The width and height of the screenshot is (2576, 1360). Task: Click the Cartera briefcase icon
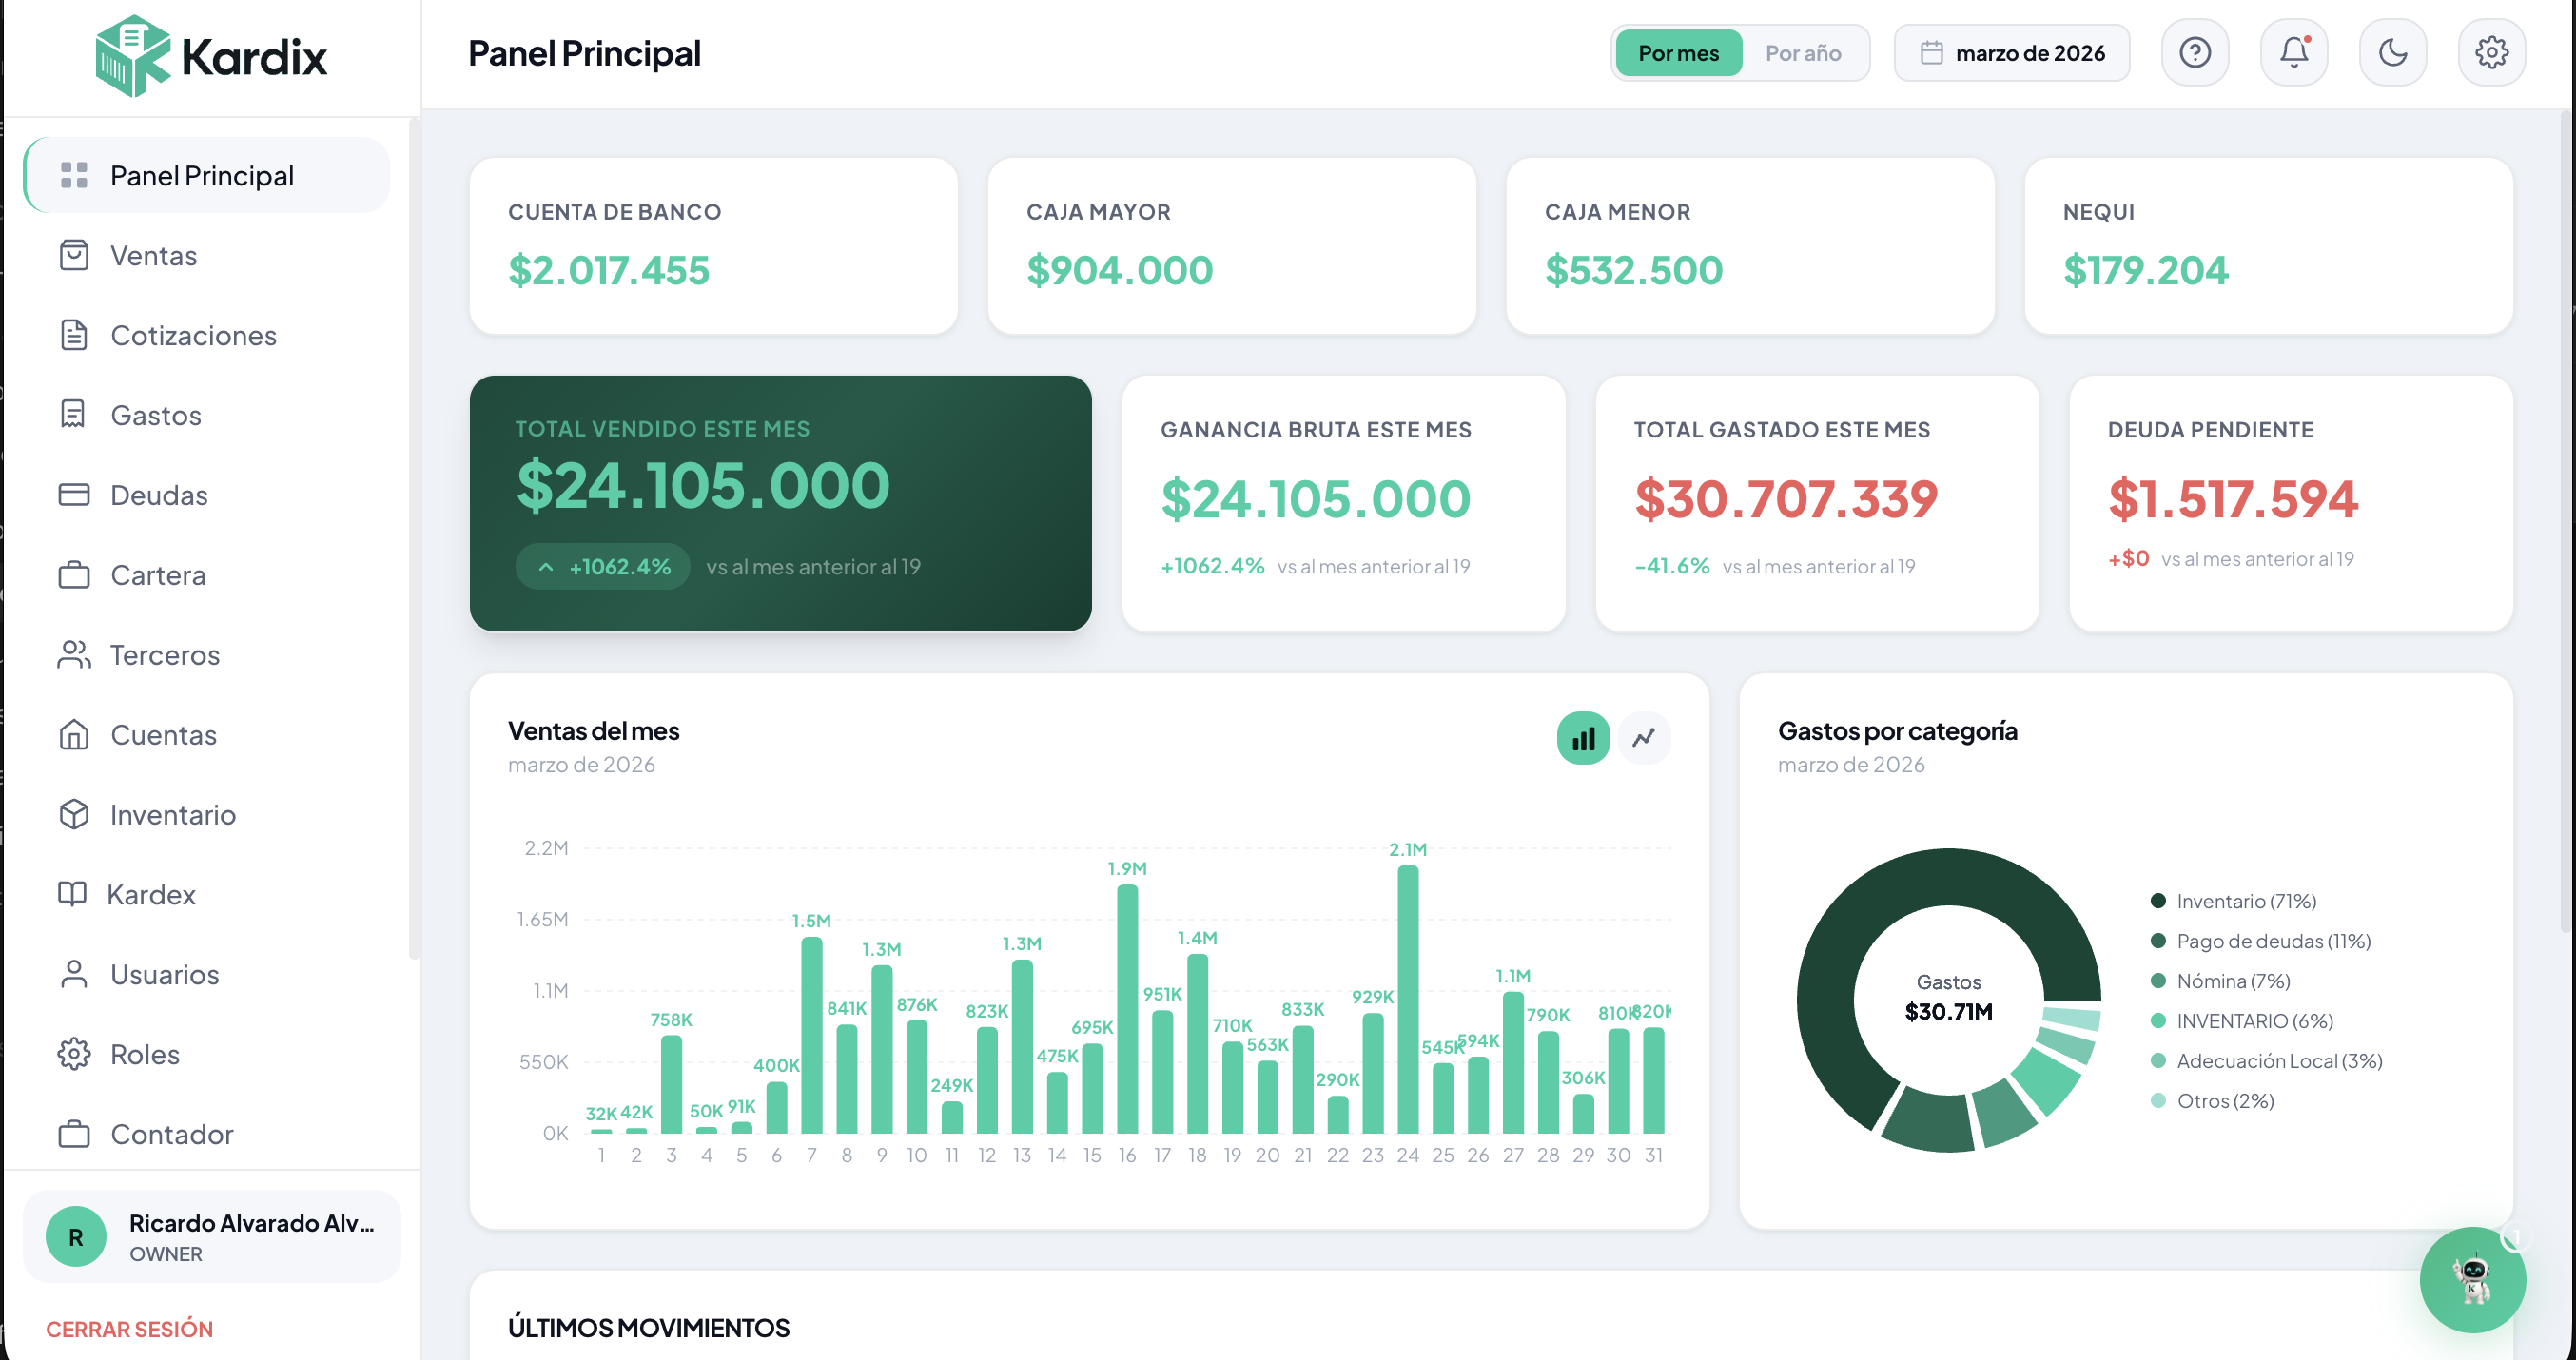(x=74, y=574)
